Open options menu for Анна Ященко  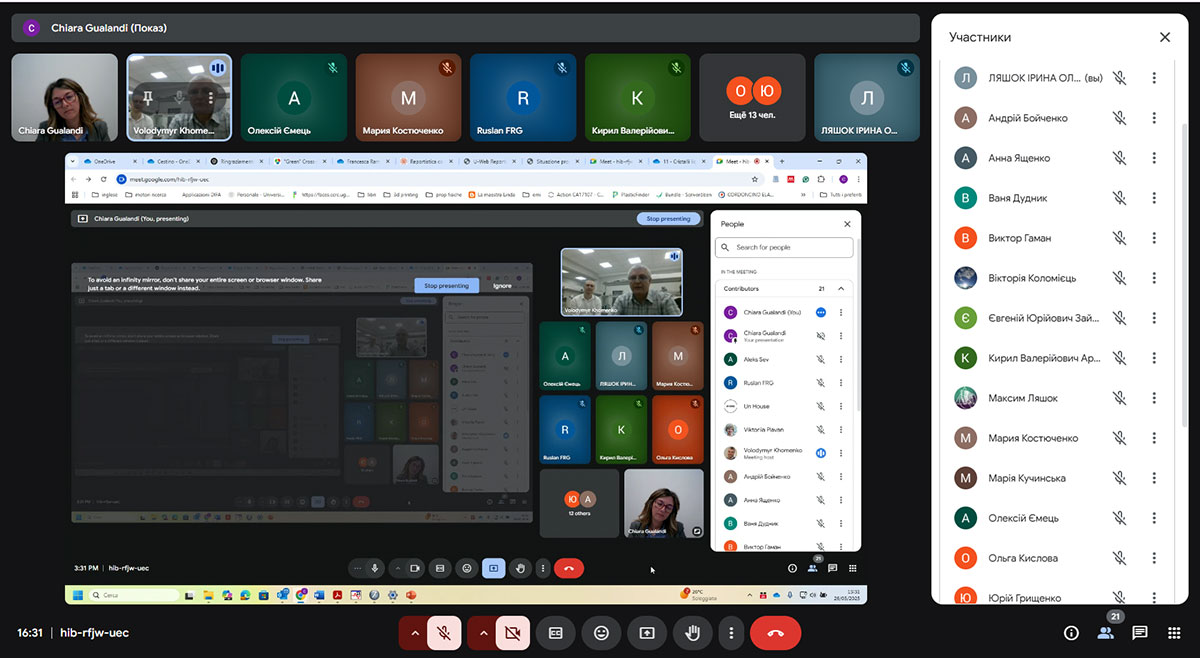[1154, 158]
